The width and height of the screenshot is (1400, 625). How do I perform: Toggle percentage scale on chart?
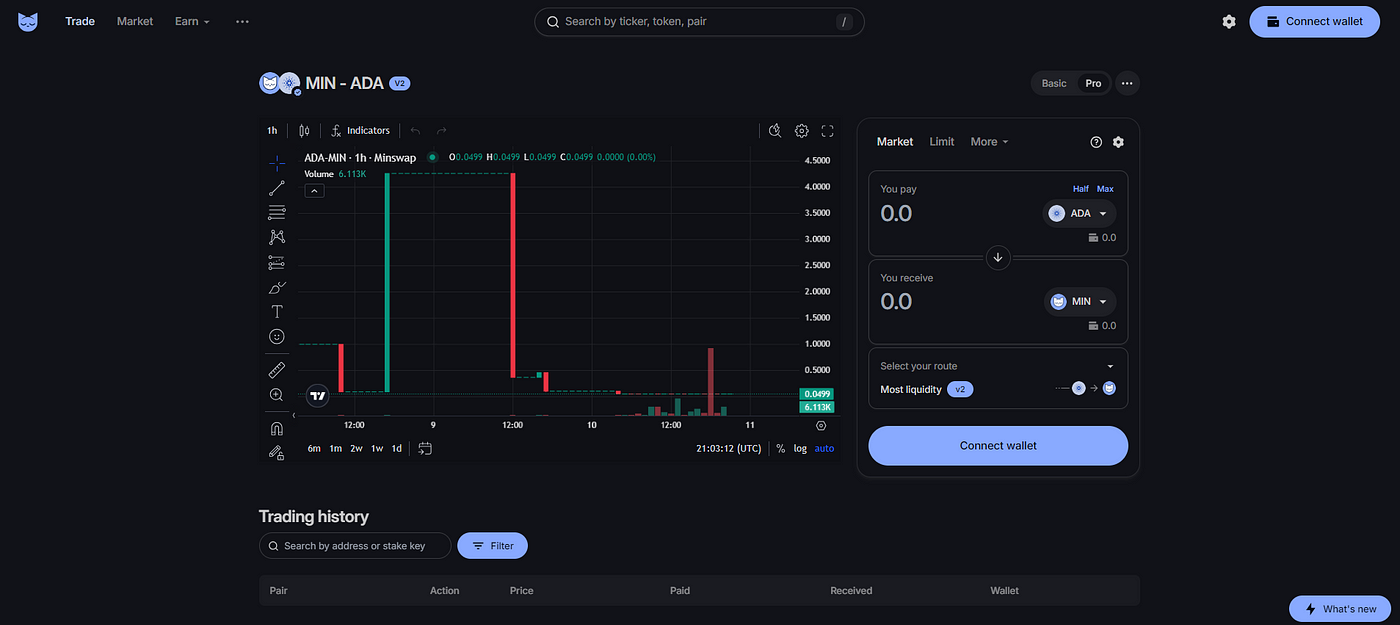(781, 448)
